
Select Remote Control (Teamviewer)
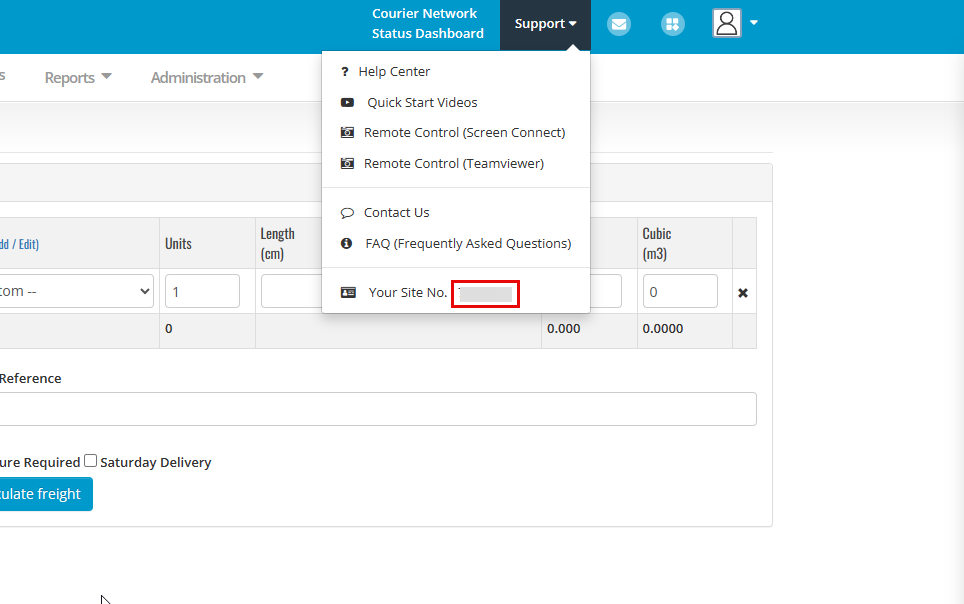456,163
